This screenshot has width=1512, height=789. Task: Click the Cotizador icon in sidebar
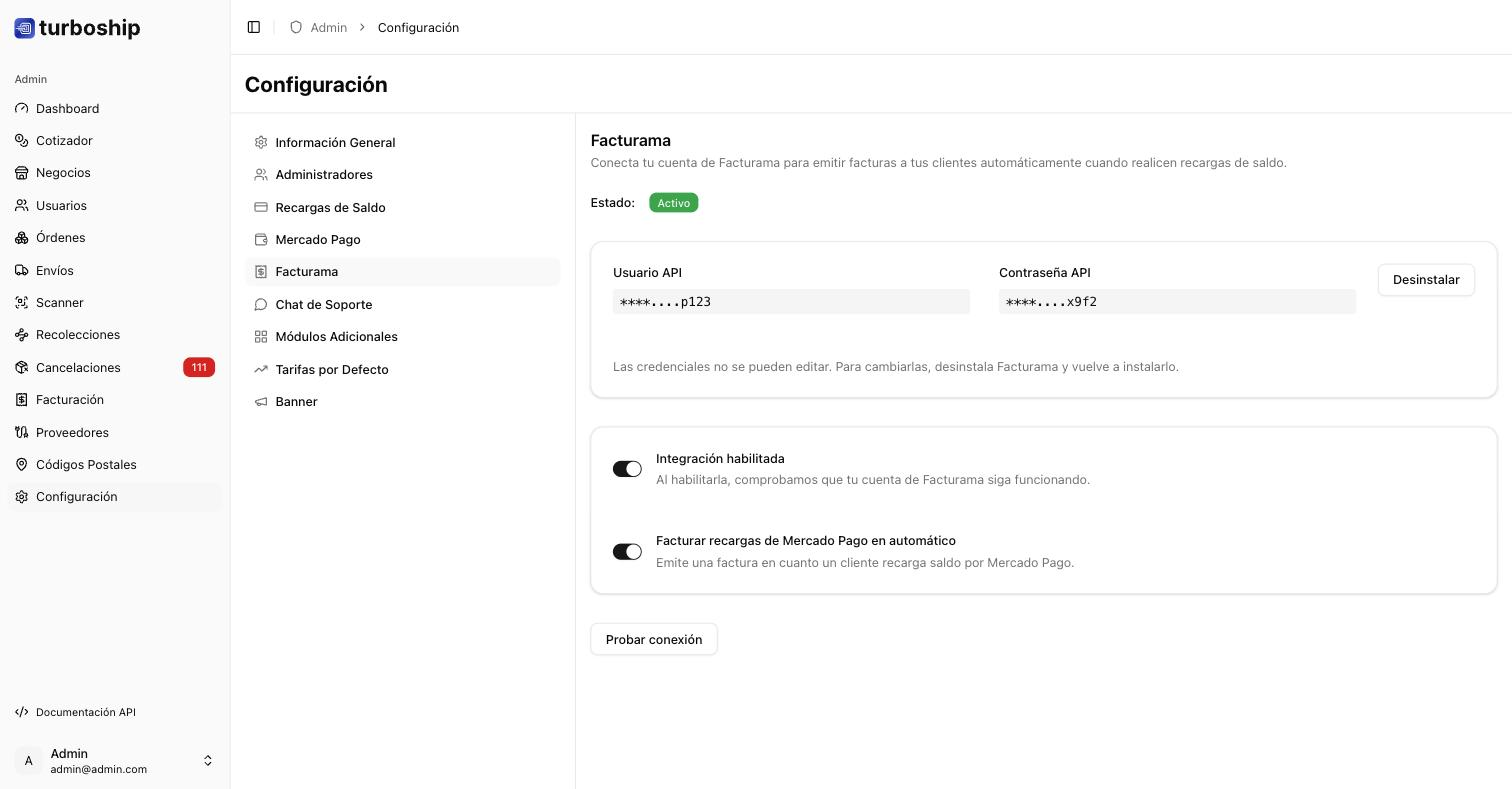(22, 141)
